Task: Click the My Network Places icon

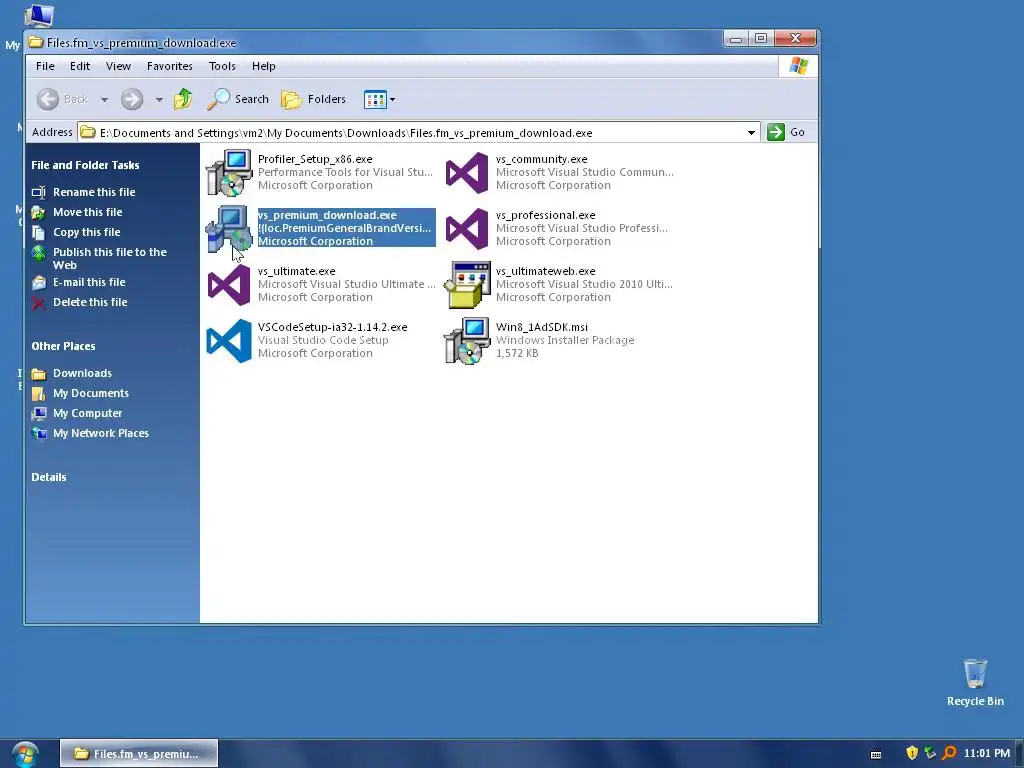Action: (x=39, y=434)
